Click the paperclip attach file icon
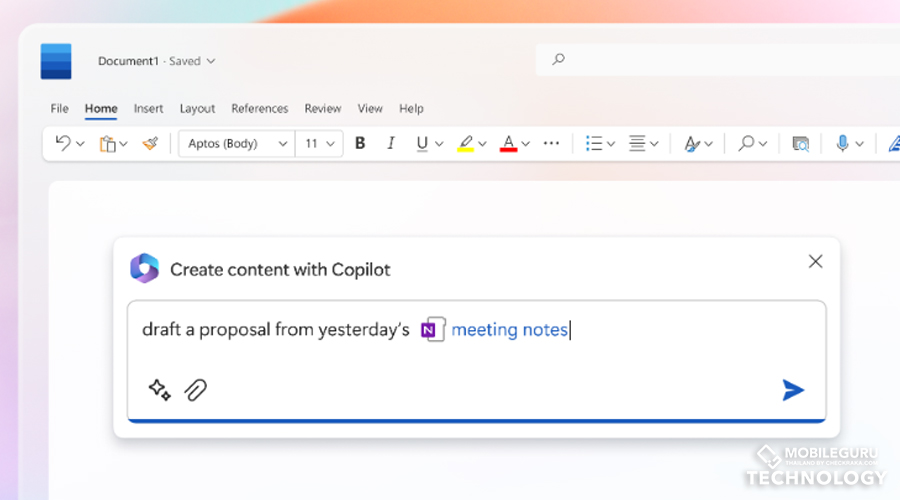900x500 pixels. [195, 390]
